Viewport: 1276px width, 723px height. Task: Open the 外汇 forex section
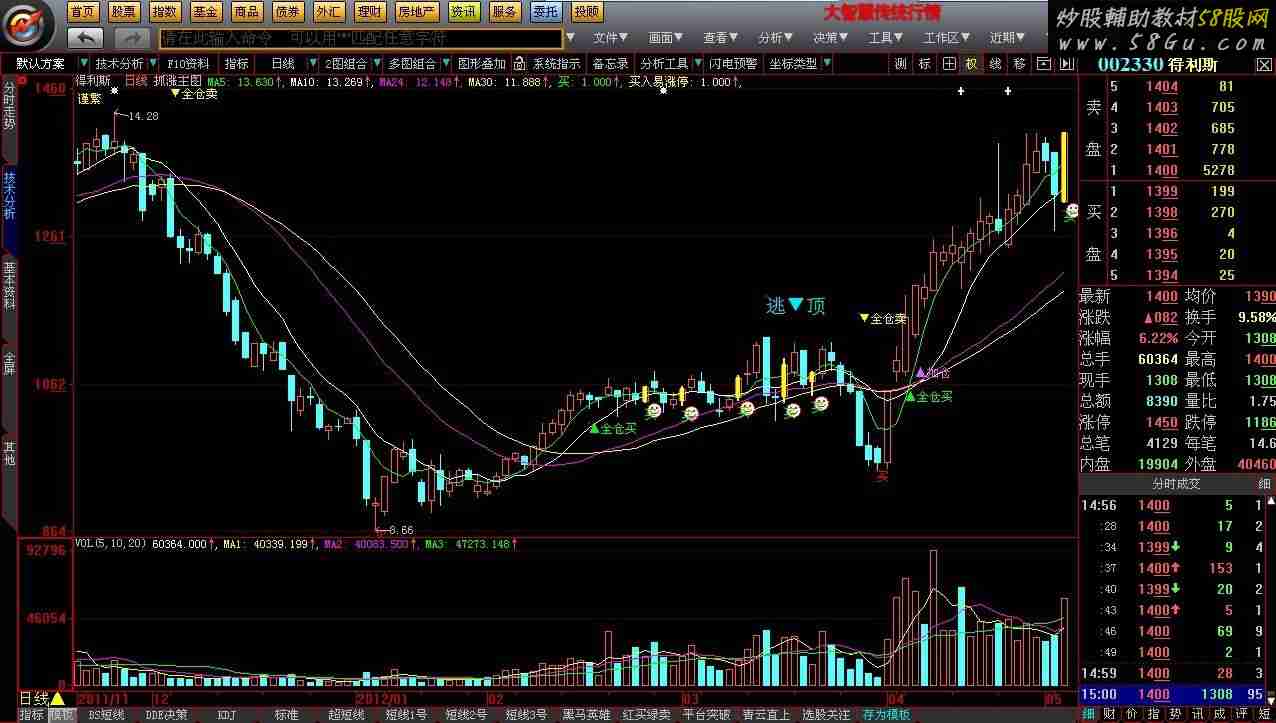[x=328, y=12]
